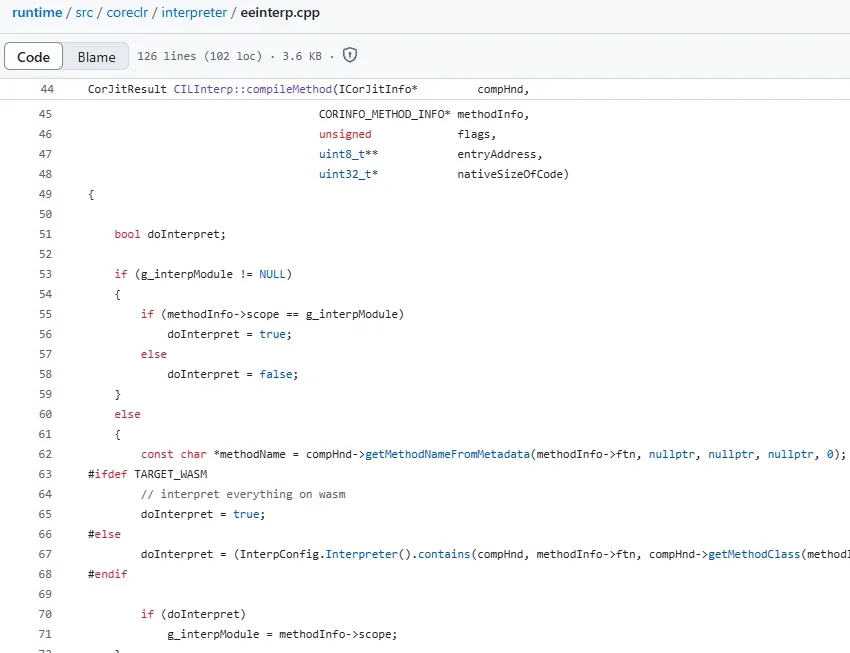
Task: Select line number 44 in sticky header
Action: coord(47,89)
